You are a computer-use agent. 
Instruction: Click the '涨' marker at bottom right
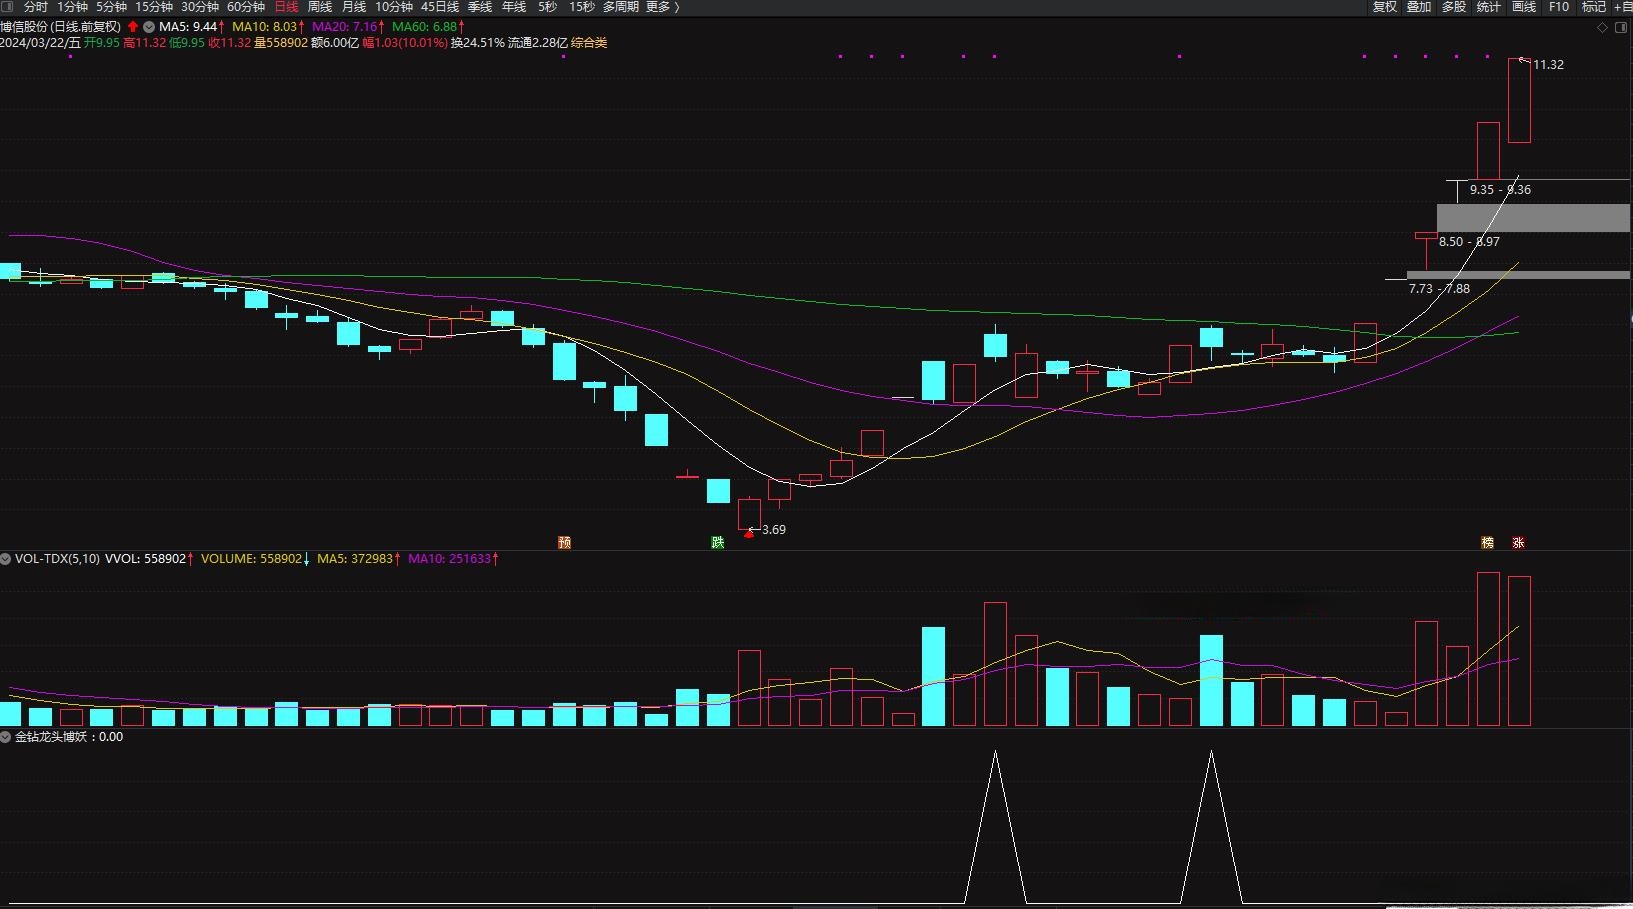1518,543
